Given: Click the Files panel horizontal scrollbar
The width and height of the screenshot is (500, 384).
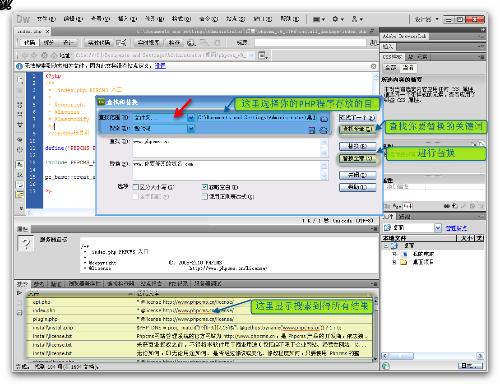Looking at the screenshot, I should 432,356.
